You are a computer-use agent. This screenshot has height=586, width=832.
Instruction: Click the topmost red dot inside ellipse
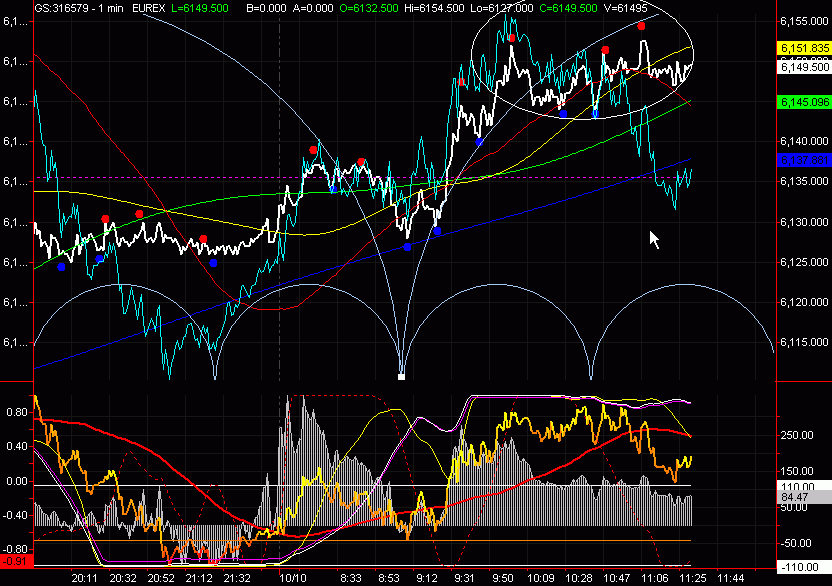641,26
